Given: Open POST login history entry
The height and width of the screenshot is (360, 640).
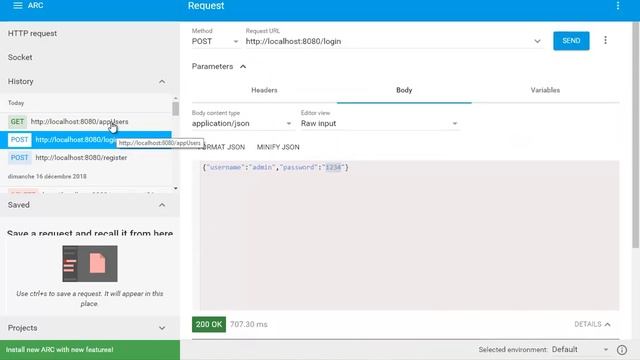Looking at the screenshot, I should click(86, 140).
